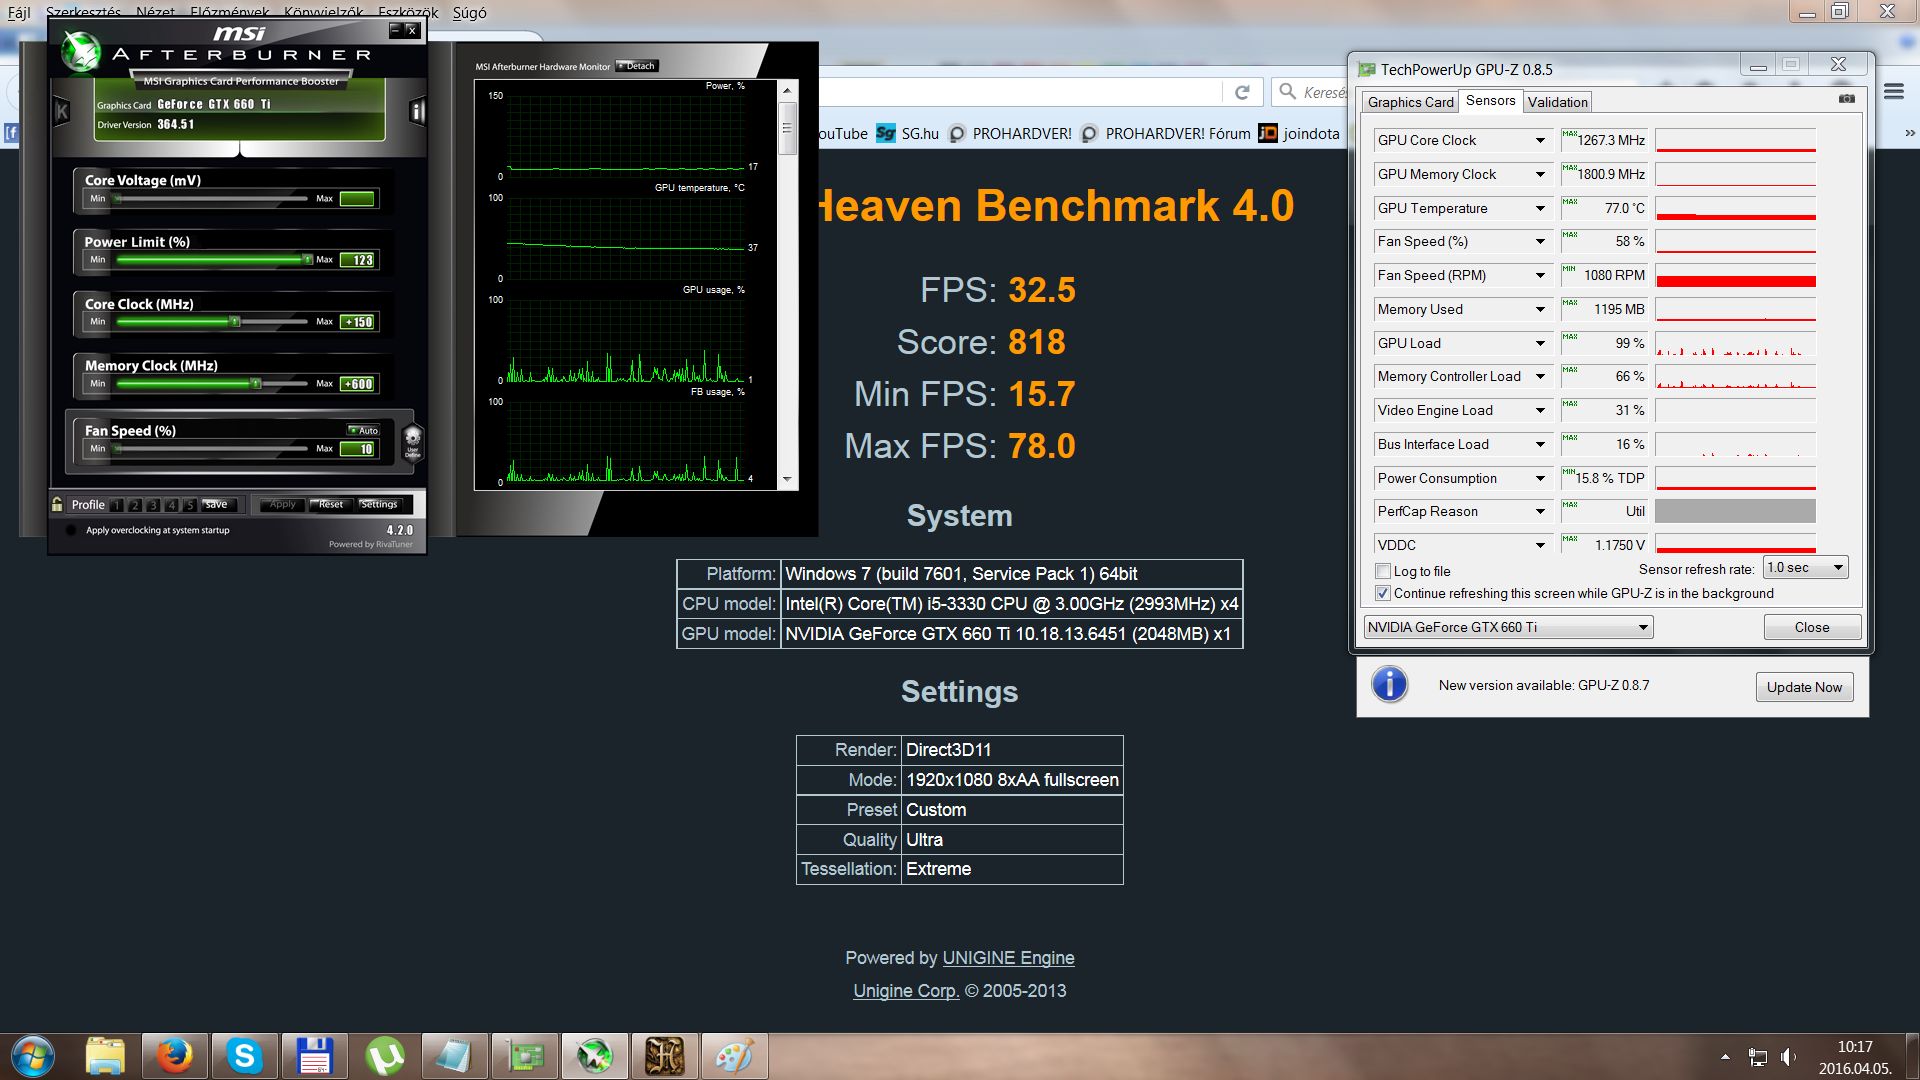
Task: Click the Afterburner Reset button
Action: pyautogui.click(x=331, y=505)
